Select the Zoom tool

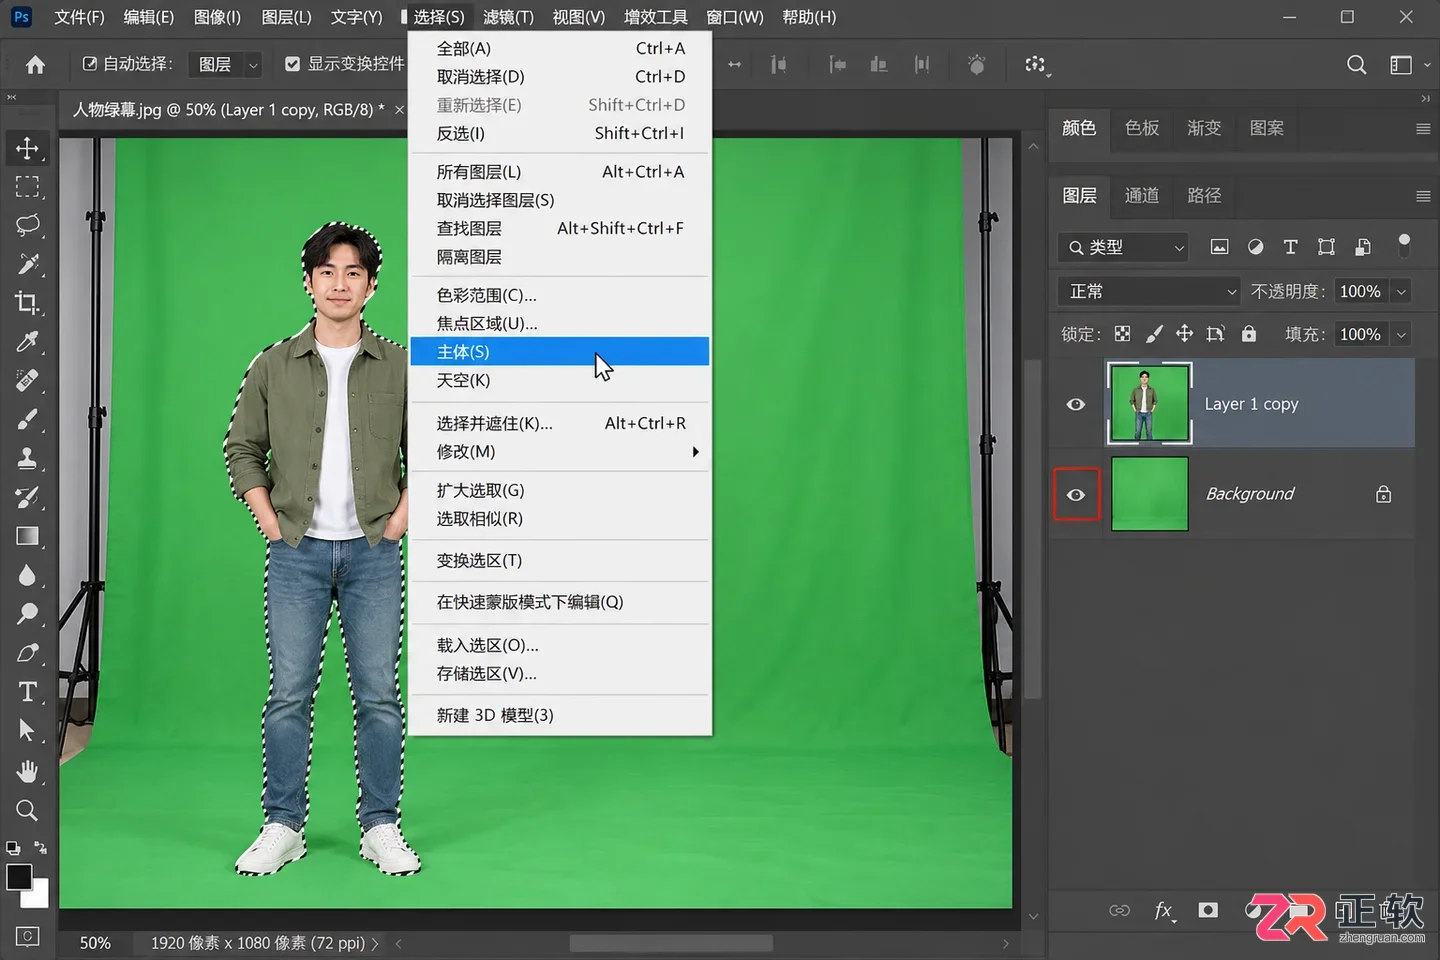(x=27, y=810)
